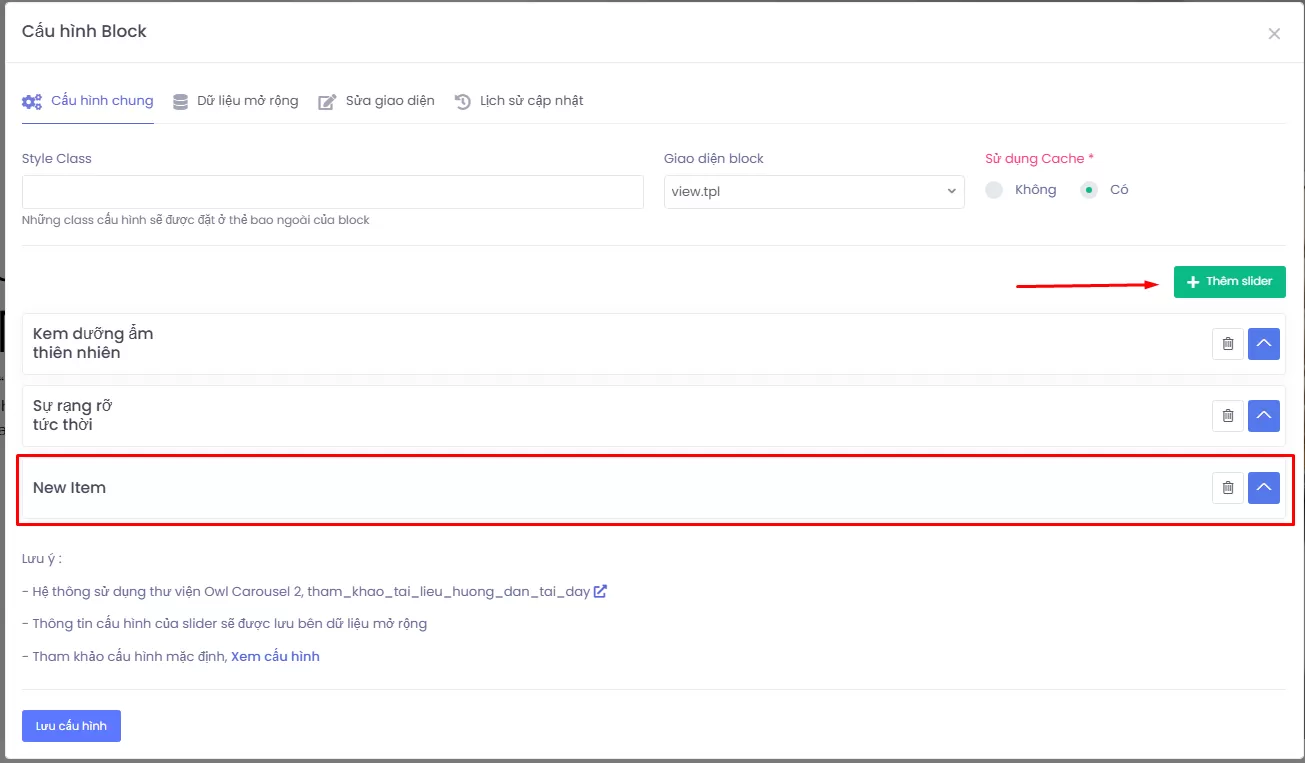Delete the Kem dưỡng ẩm slider item

pyautogui.click(x=1227, y=344)
